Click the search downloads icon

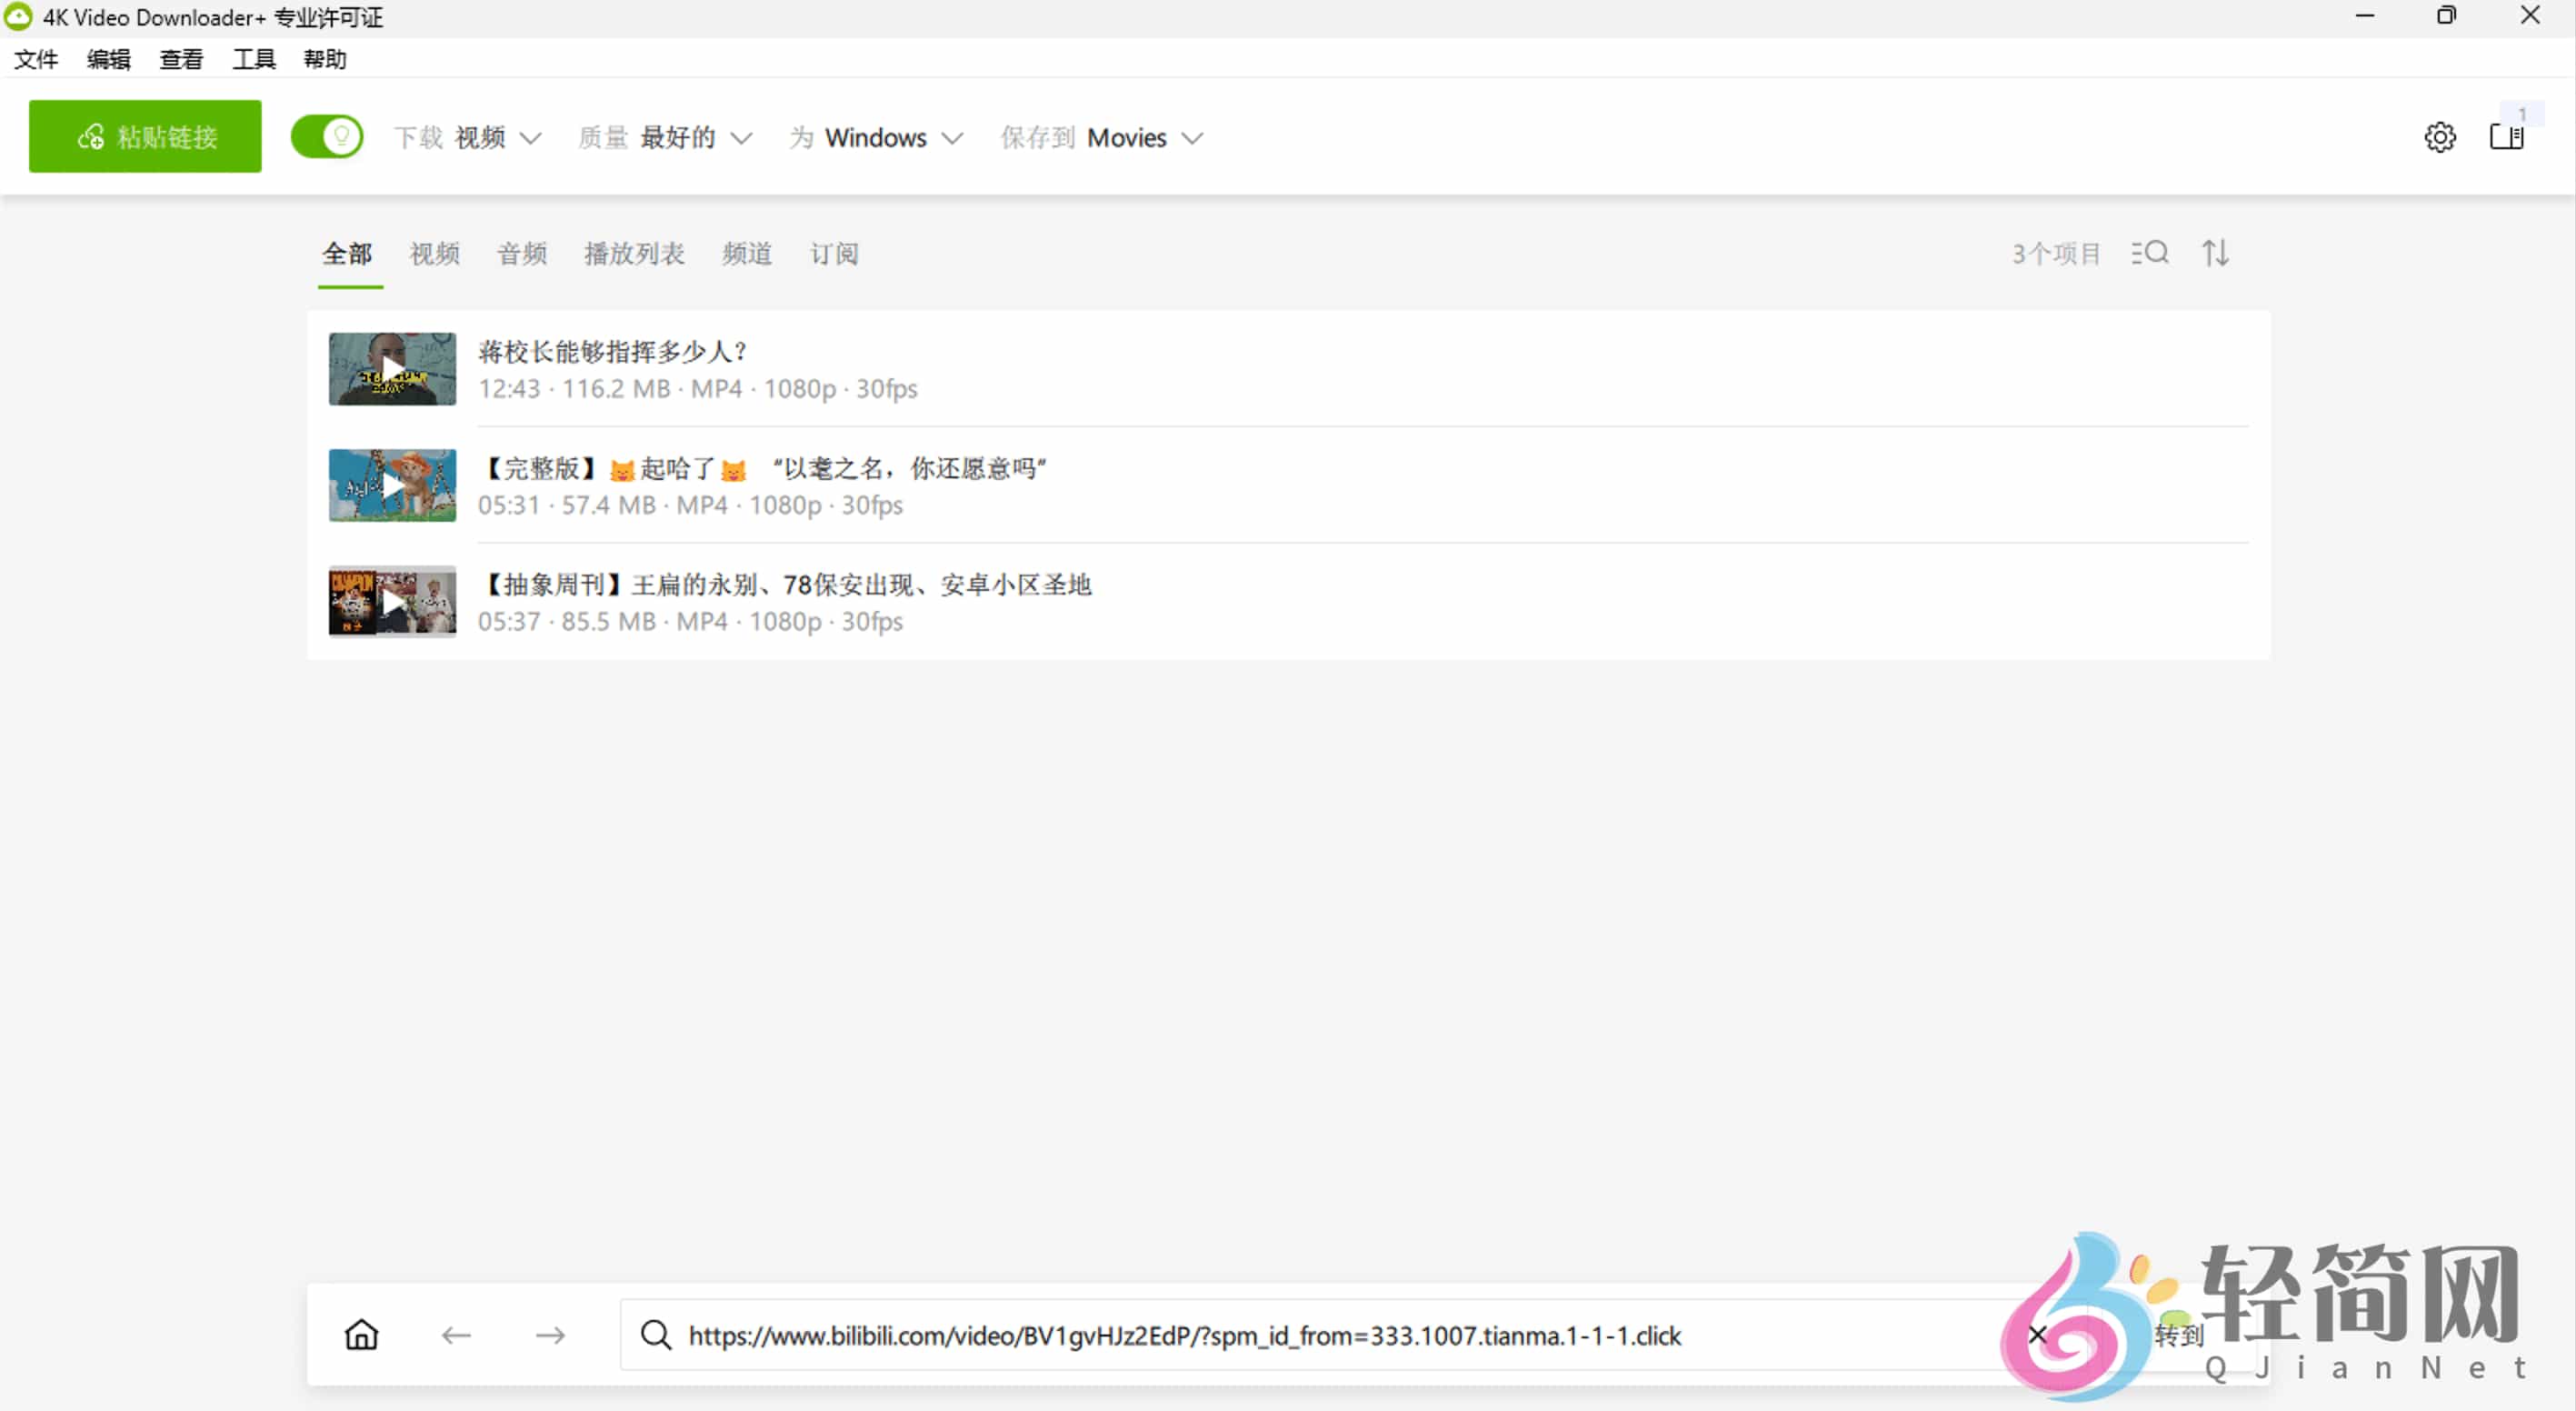click(x=2151, y=253)
